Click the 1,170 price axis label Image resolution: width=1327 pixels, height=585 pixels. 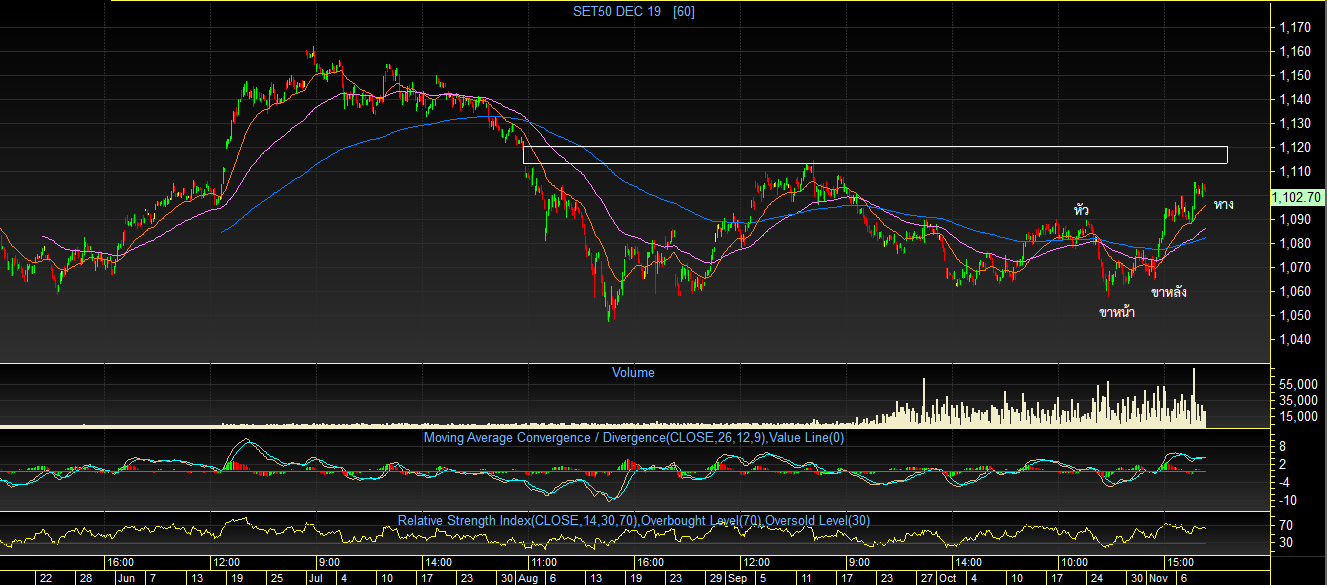tap(1295, 27)
